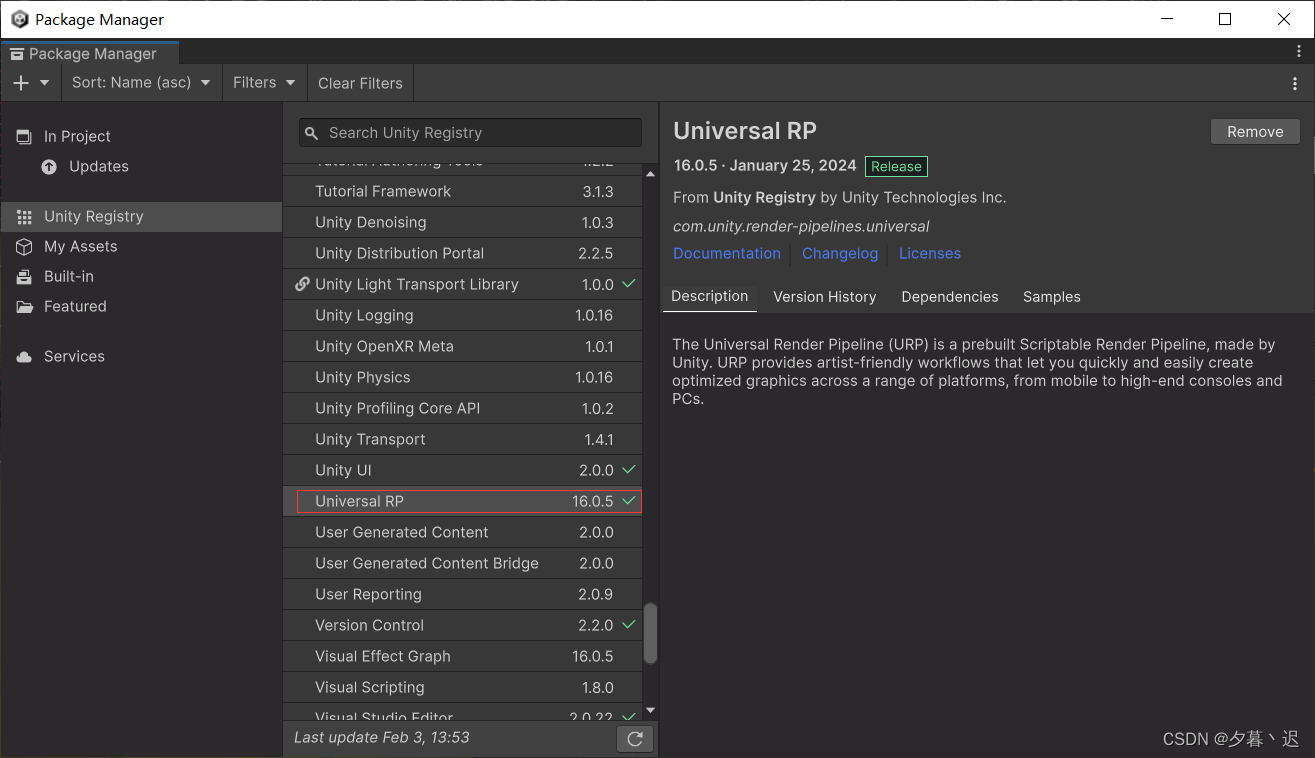This screenshot has width=1315, height=758.
Task: Click the Services cloud icon
Action: tap(24, 356)
